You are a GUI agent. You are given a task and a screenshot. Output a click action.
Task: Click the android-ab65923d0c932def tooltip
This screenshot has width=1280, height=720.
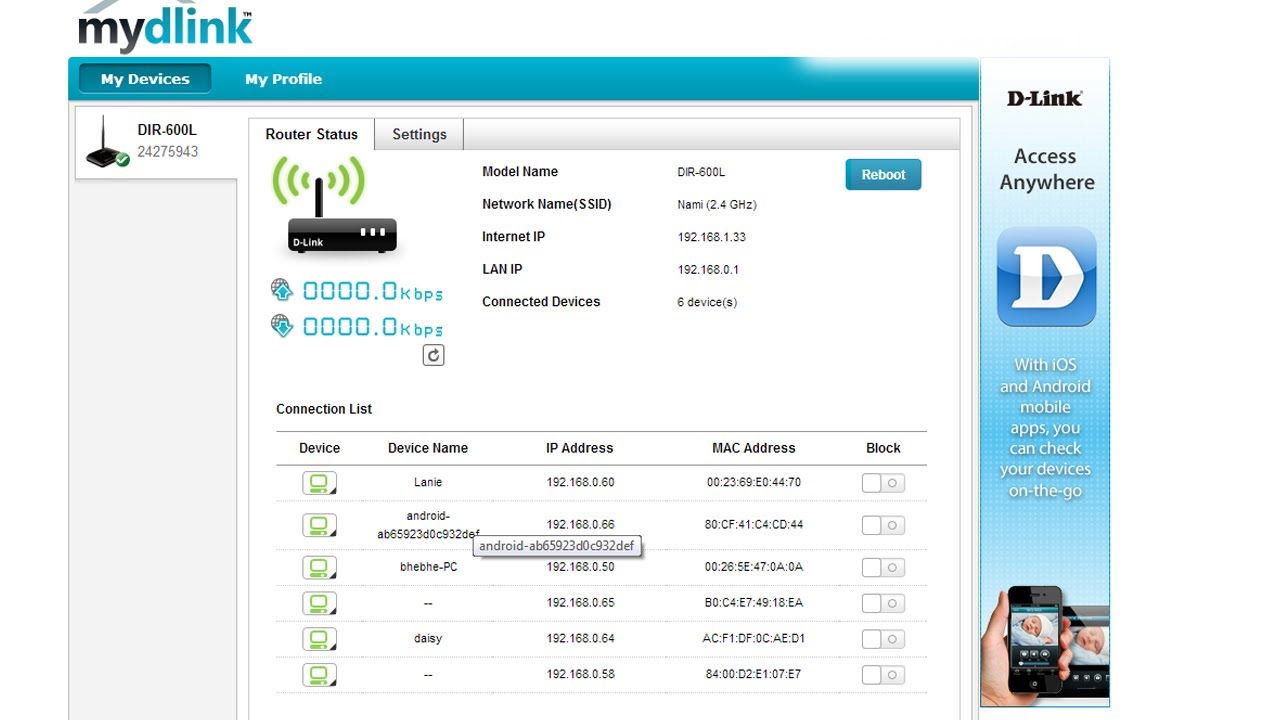tap(557, 546)
